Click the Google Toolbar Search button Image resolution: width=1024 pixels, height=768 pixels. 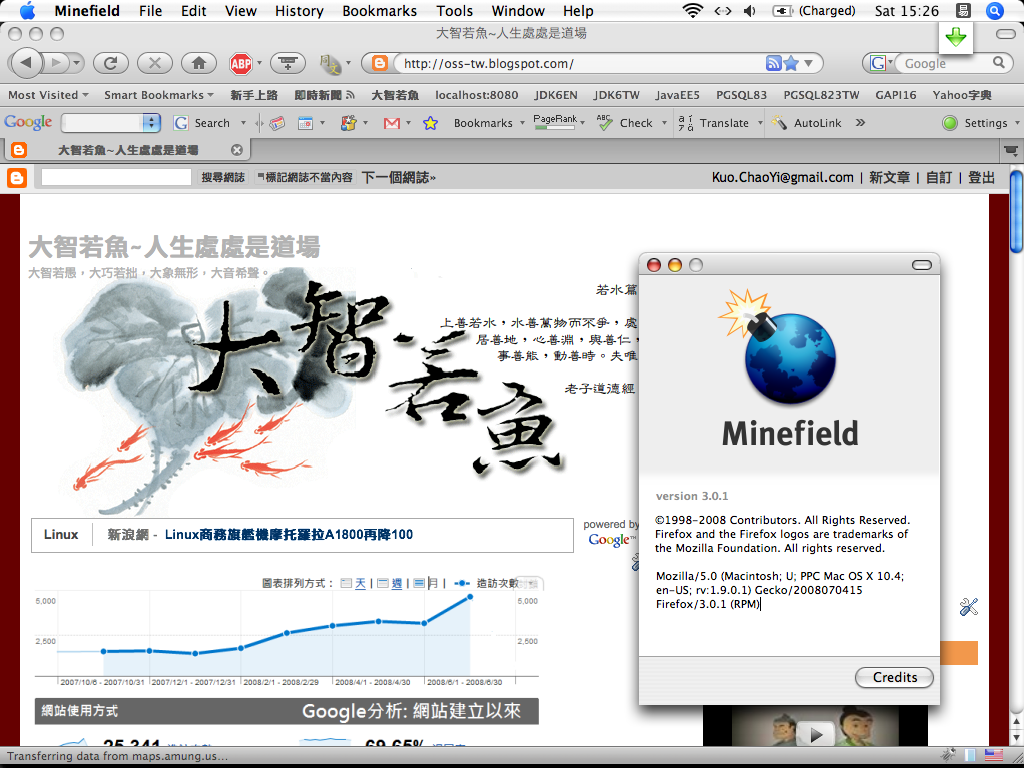203,123
